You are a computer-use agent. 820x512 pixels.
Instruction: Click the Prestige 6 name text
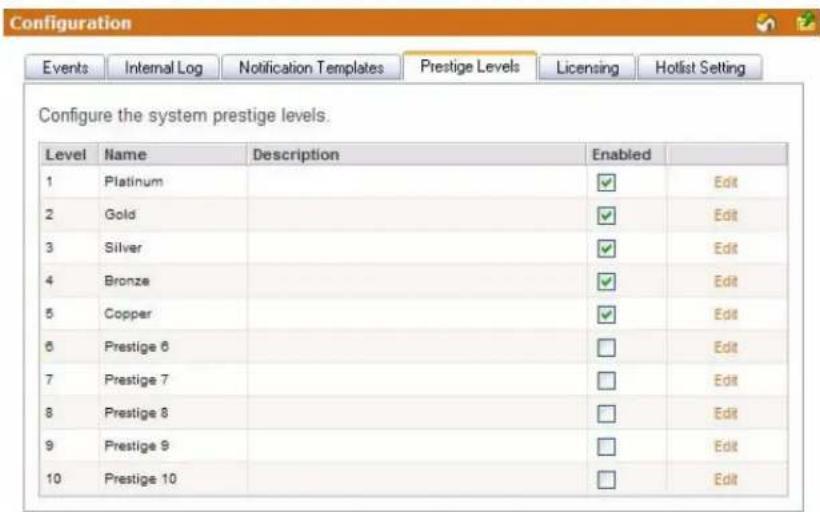(136, 347)
